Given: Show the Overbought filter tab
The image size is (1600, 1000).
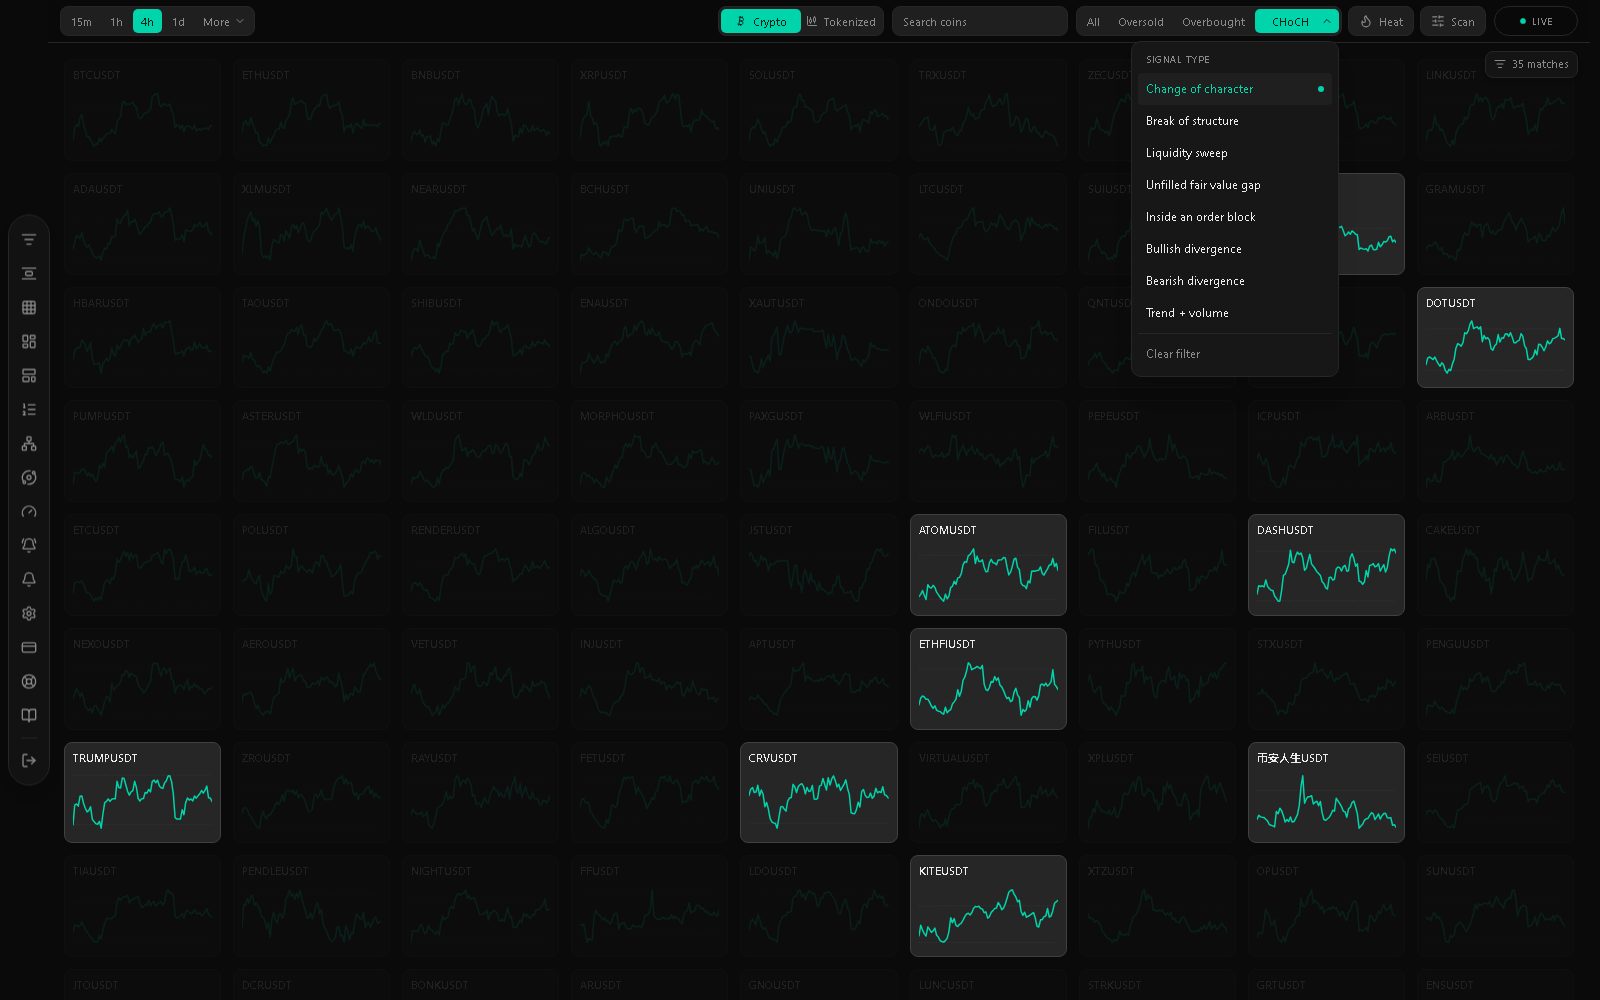Looking at the screenshot, I should (1213, 21).
